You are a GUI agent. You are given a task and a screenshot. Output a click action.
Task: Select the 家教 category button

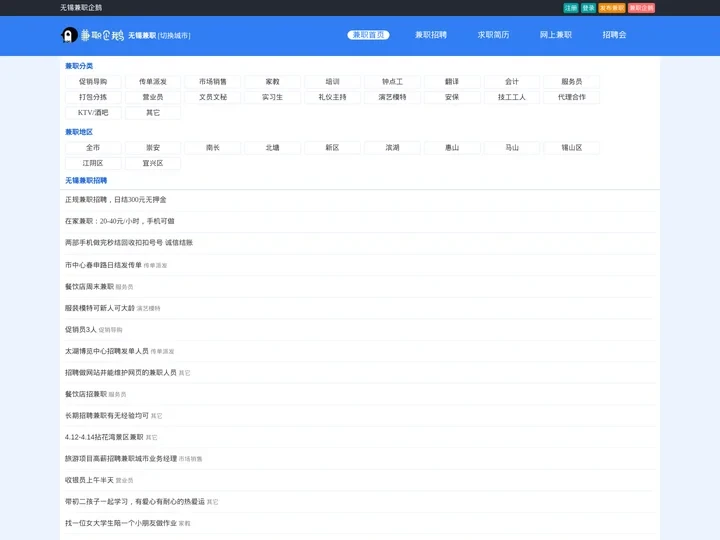click(x=273, y=82)
